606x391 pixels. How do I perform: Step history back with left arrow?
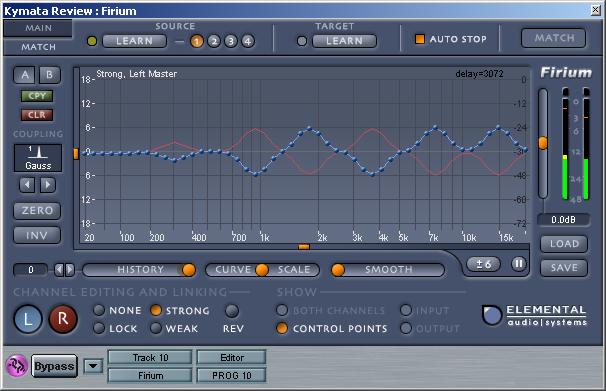pos(59,270)
